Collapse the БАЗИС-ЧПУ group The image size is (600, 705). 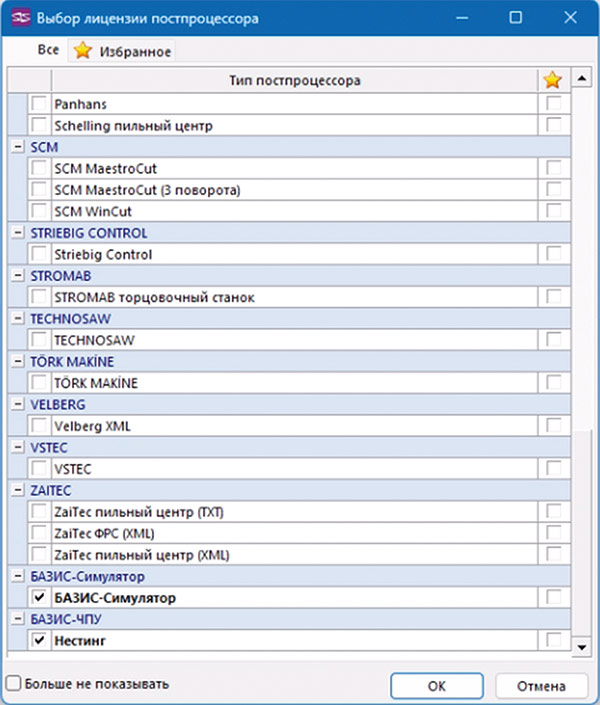pos(17,619)
